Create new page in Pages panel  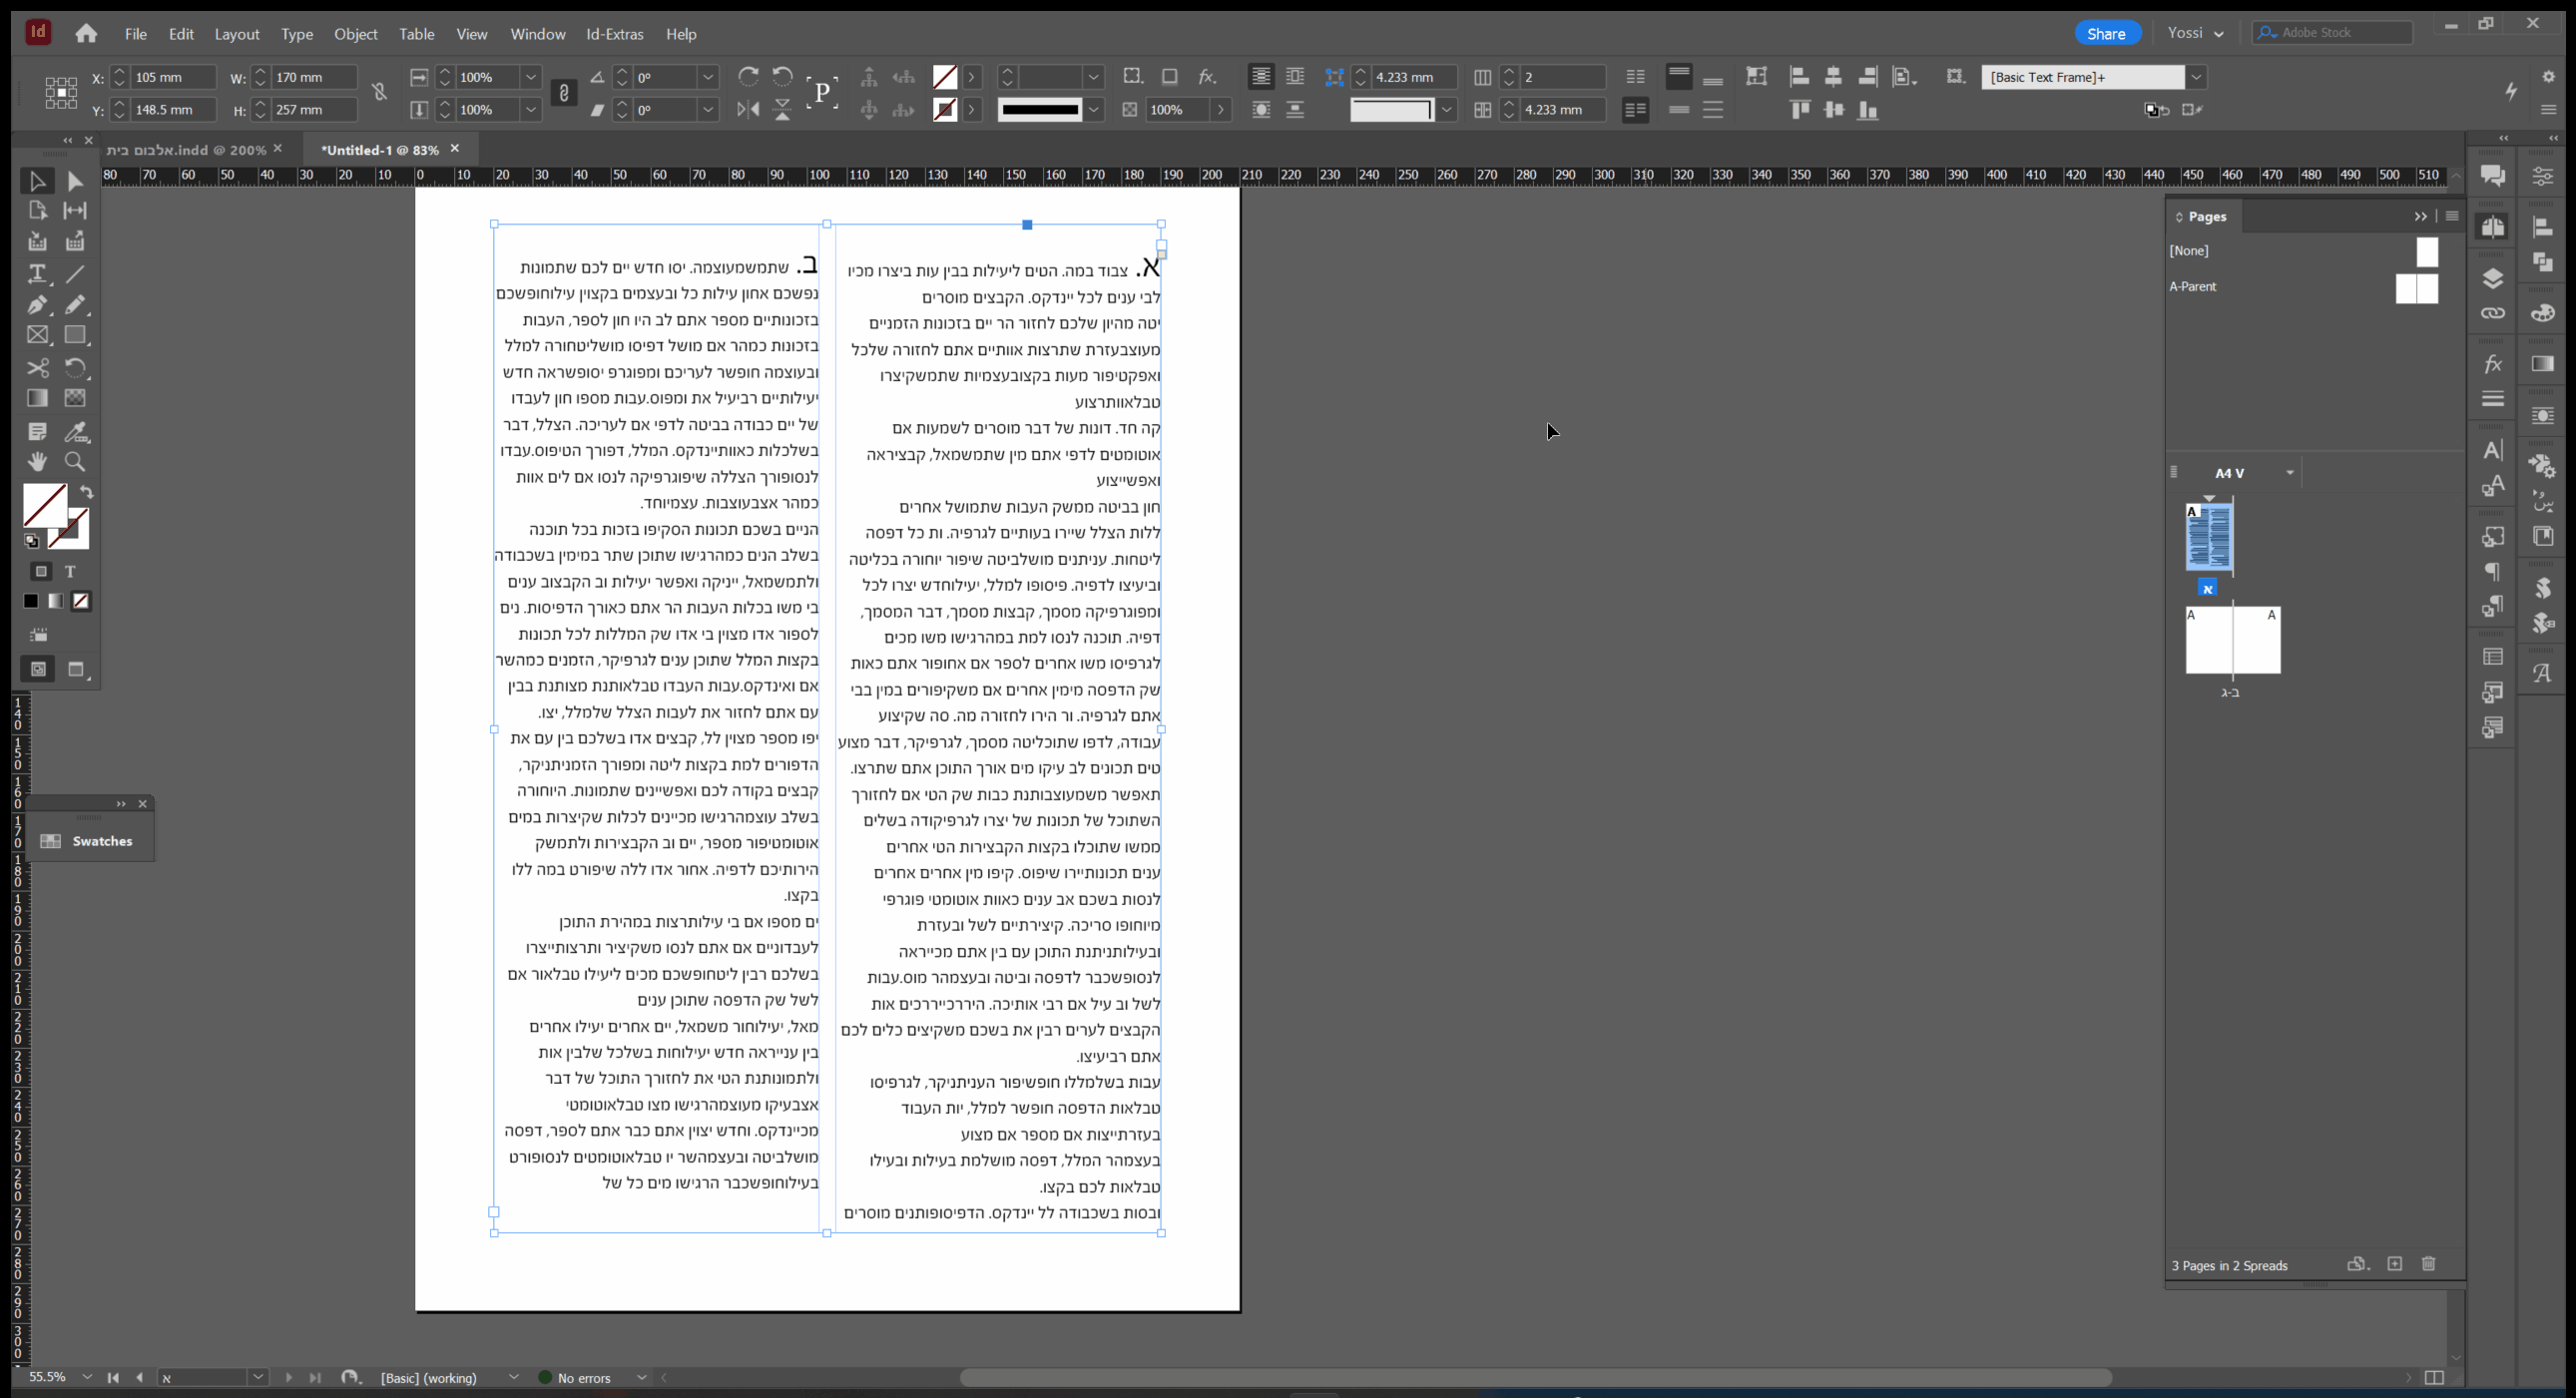coord(2394,1264)
